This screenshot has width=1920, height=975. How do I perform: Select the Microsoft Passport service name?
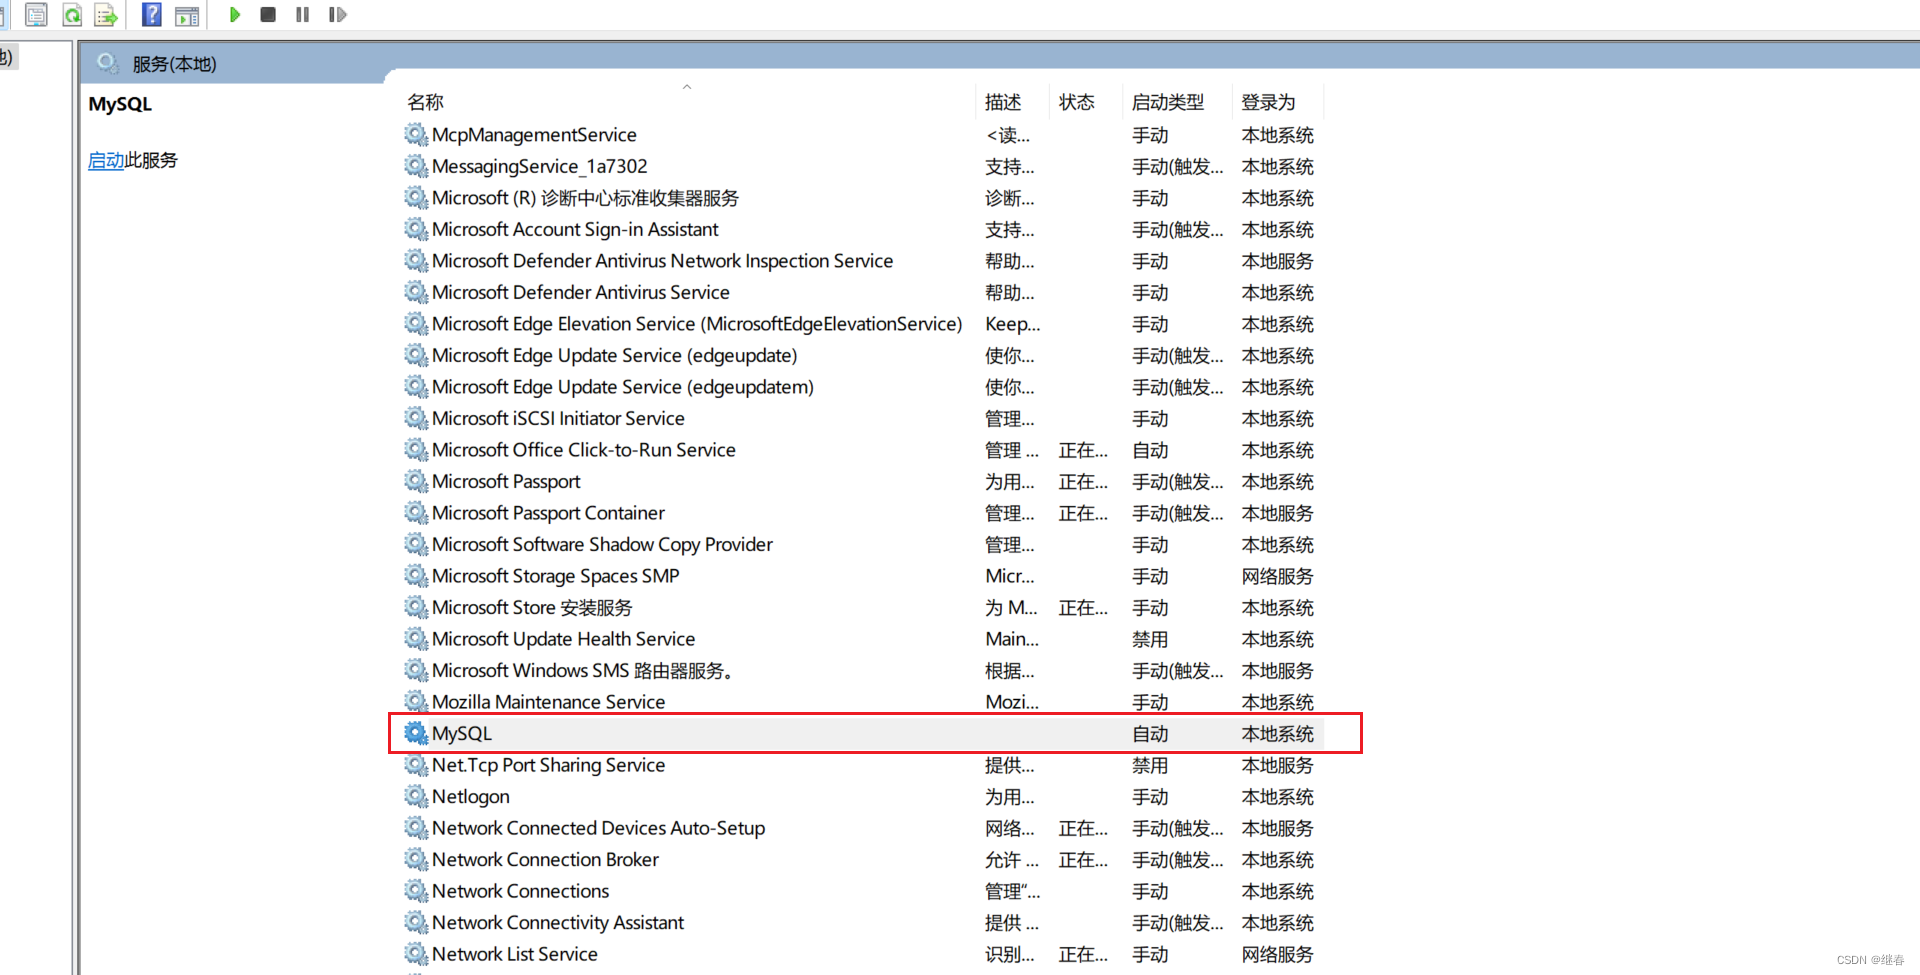coord(506,481)
